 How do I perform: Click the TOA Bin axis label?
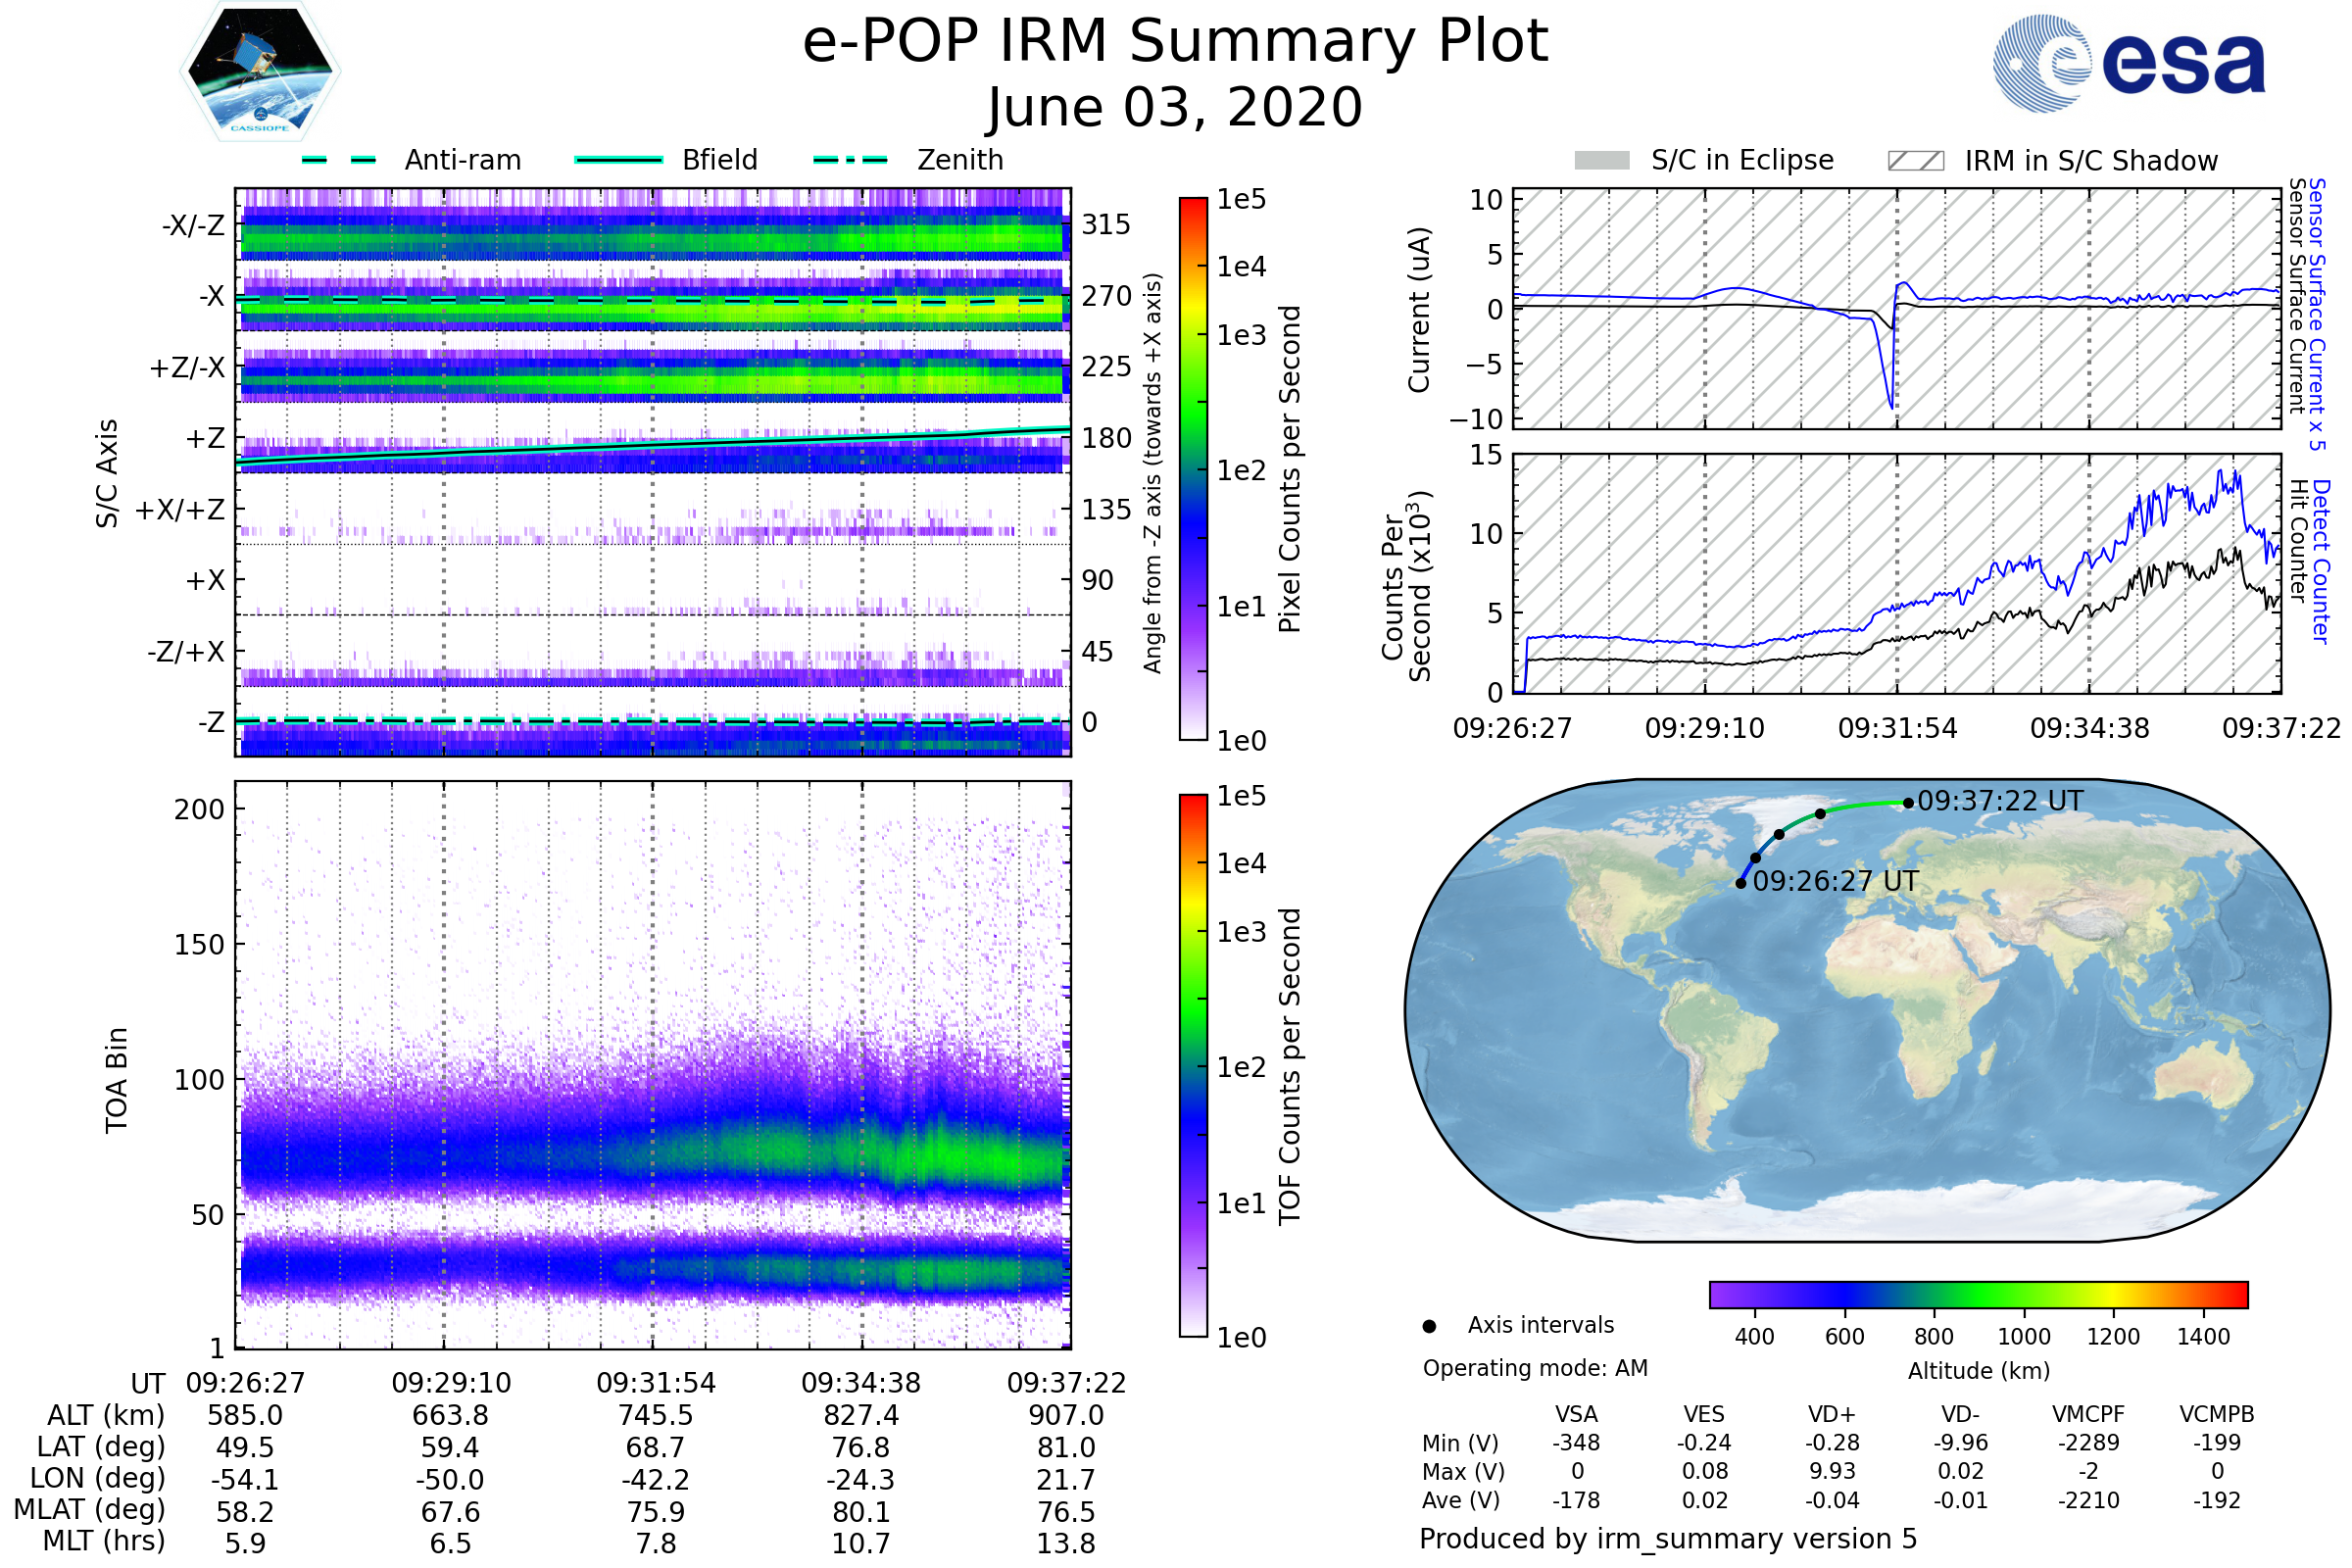117,1080
